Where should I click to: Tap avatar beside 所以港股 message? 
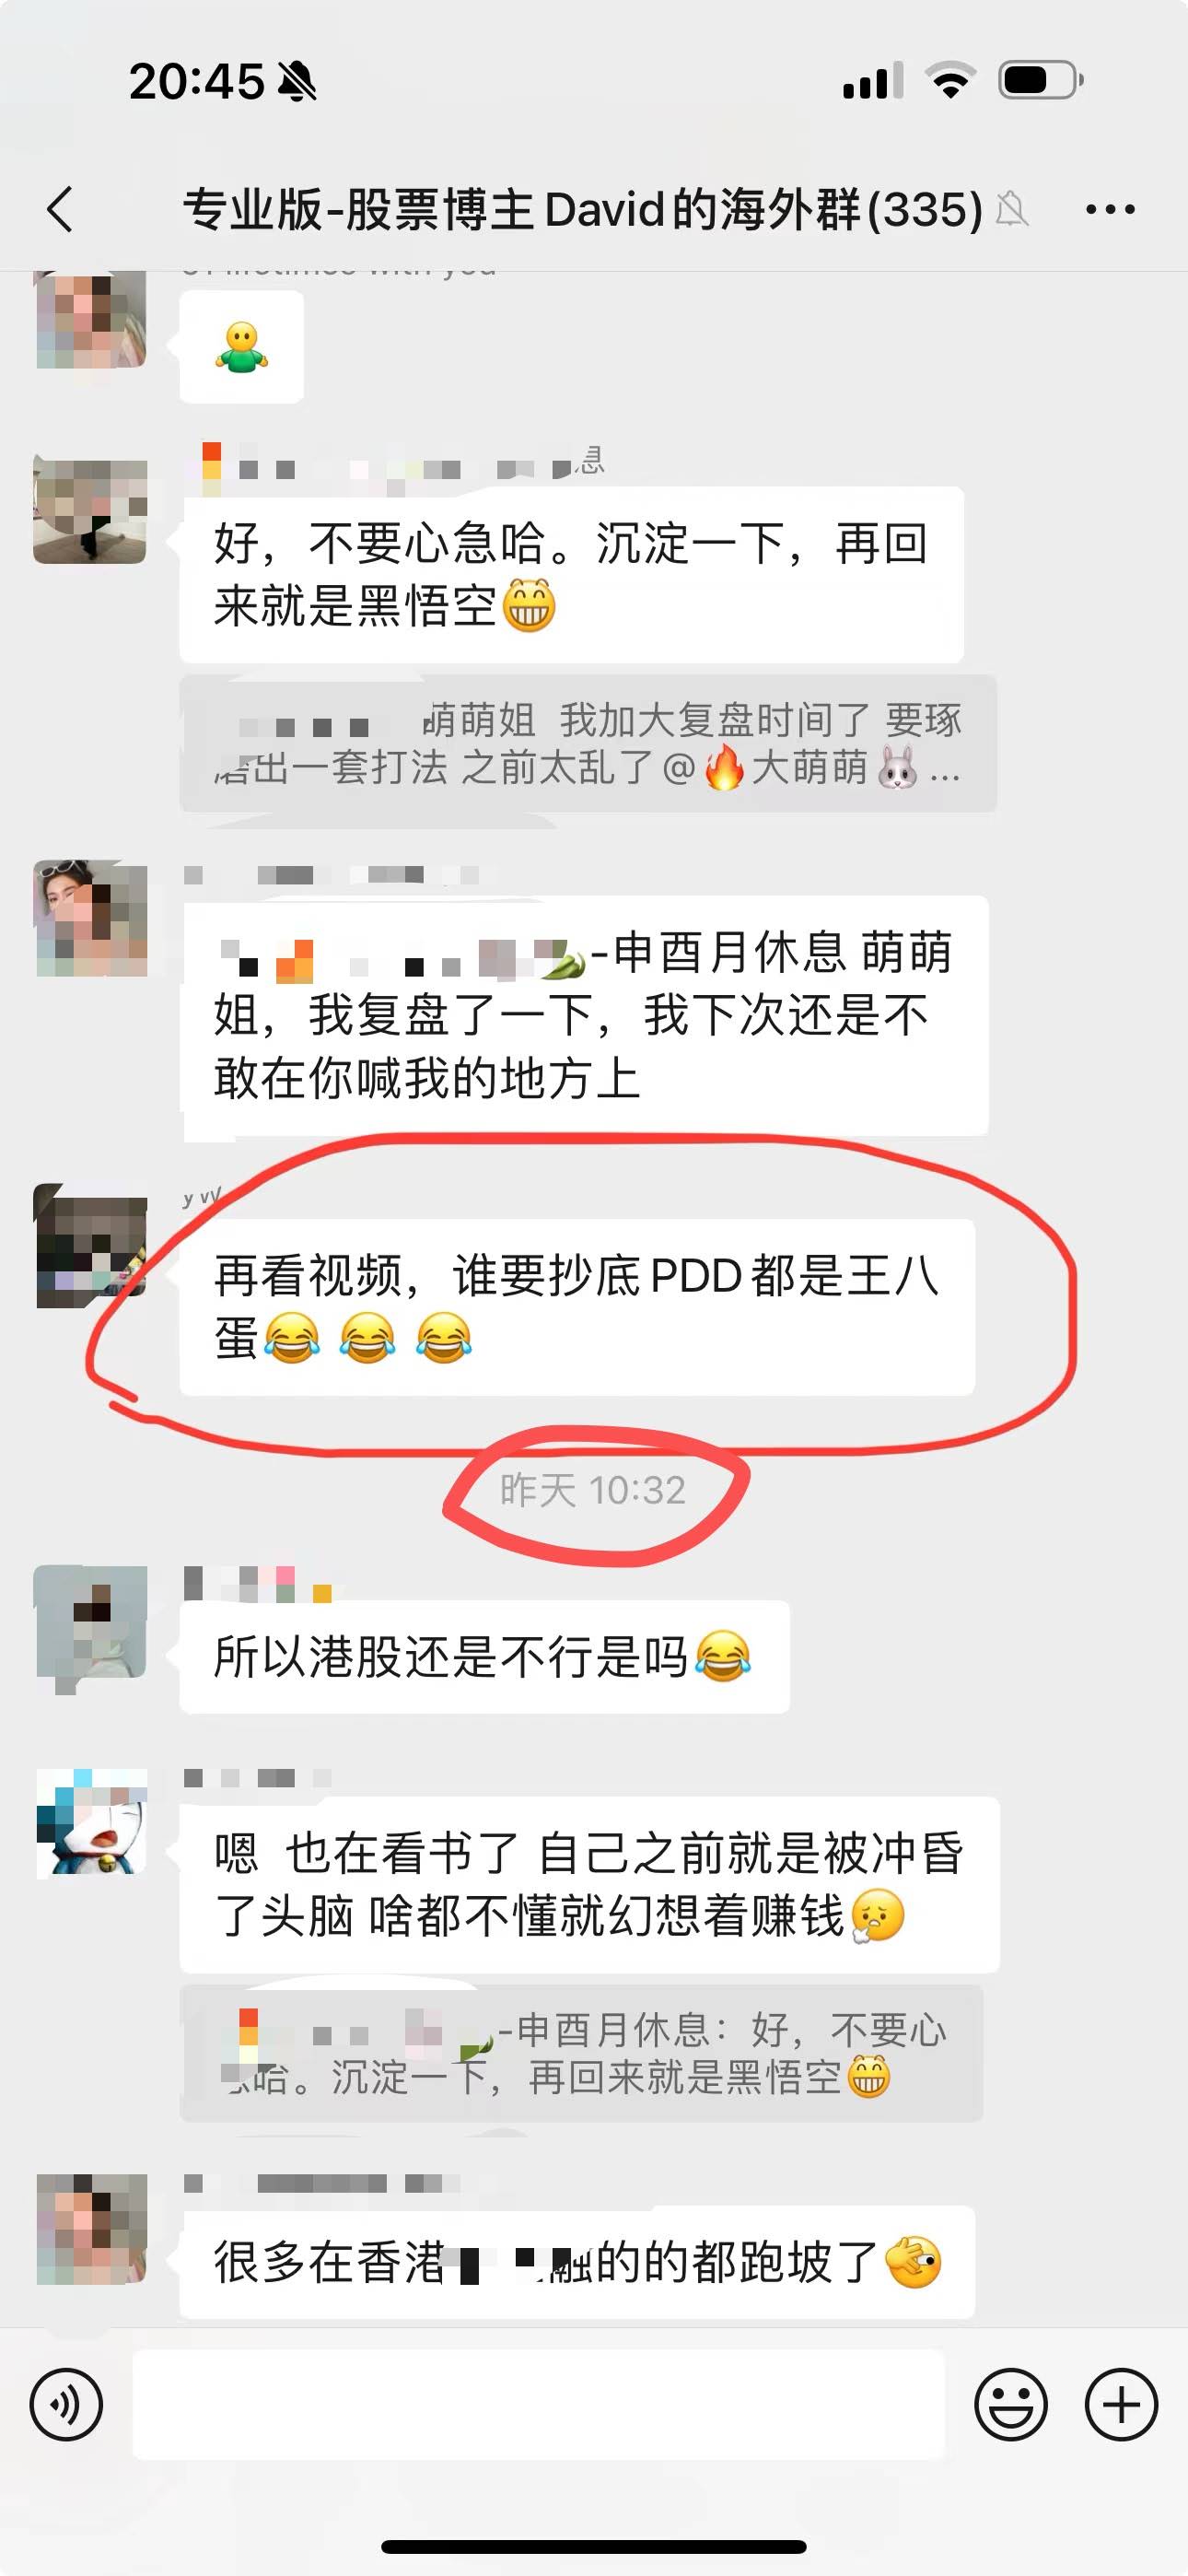[91, 1622]
